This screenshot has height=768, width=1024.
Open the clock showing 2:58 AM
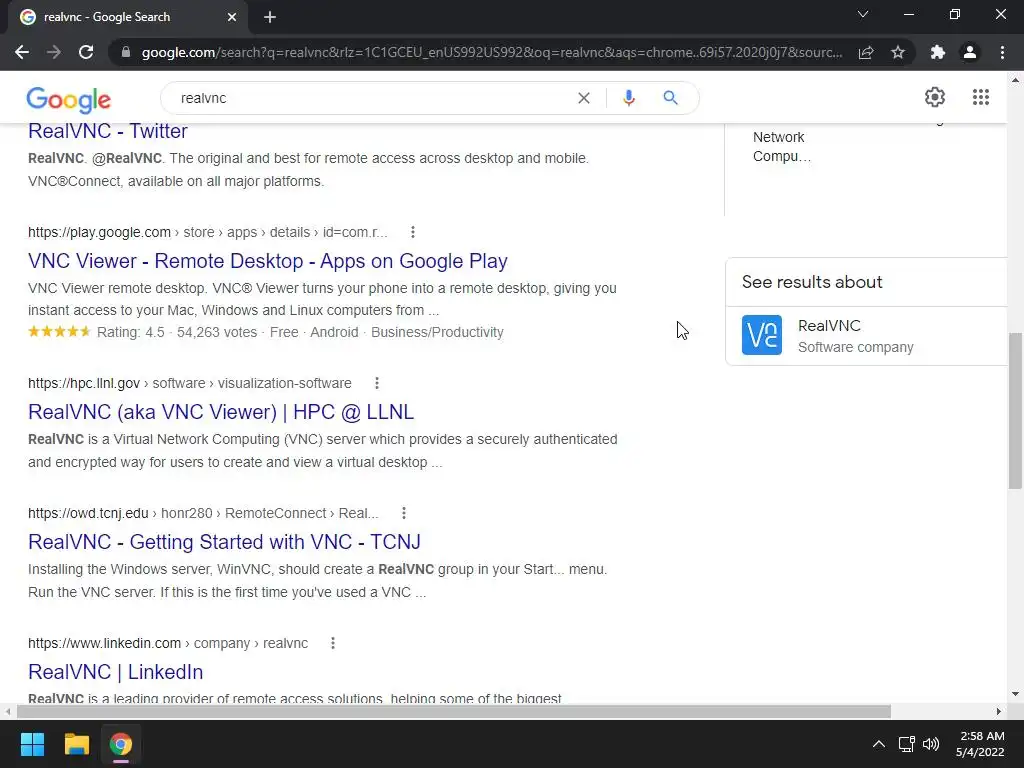(x=980, y=744)
